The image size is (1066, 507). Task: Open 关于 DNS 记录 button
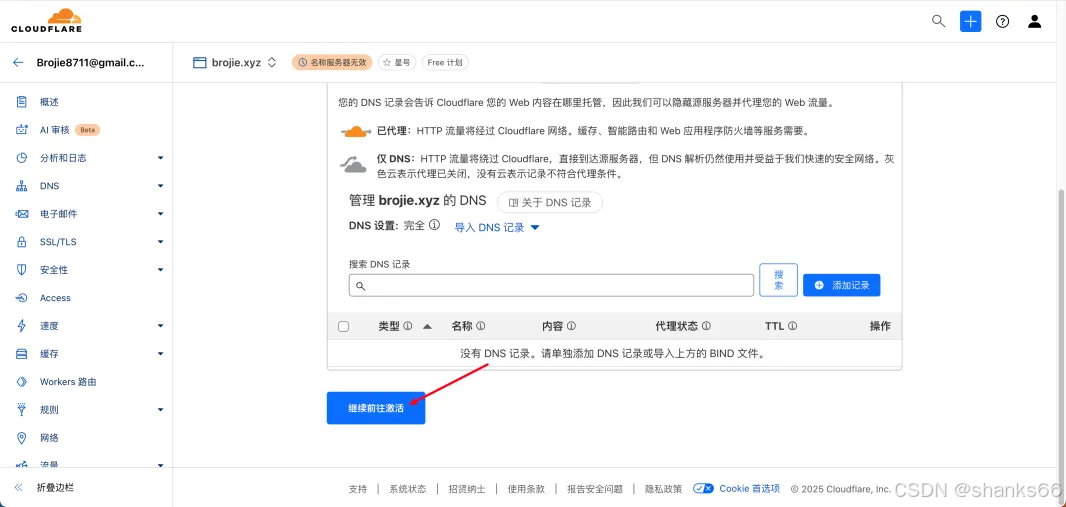pyautogui.click(x=550, y=203)
